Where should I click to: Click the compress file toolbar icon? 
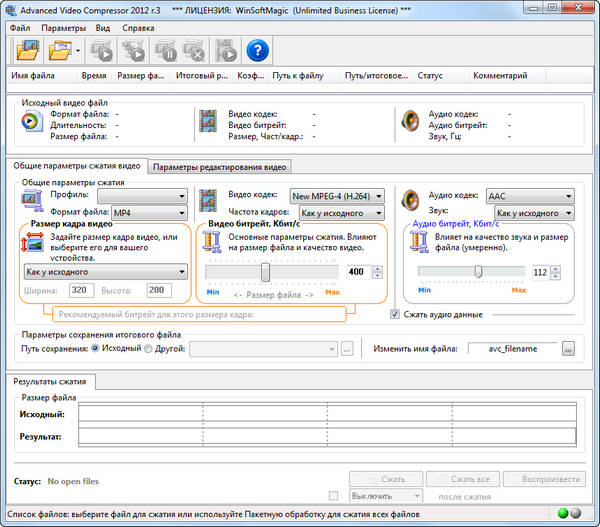pyautogui.click(x=101, y=50)
